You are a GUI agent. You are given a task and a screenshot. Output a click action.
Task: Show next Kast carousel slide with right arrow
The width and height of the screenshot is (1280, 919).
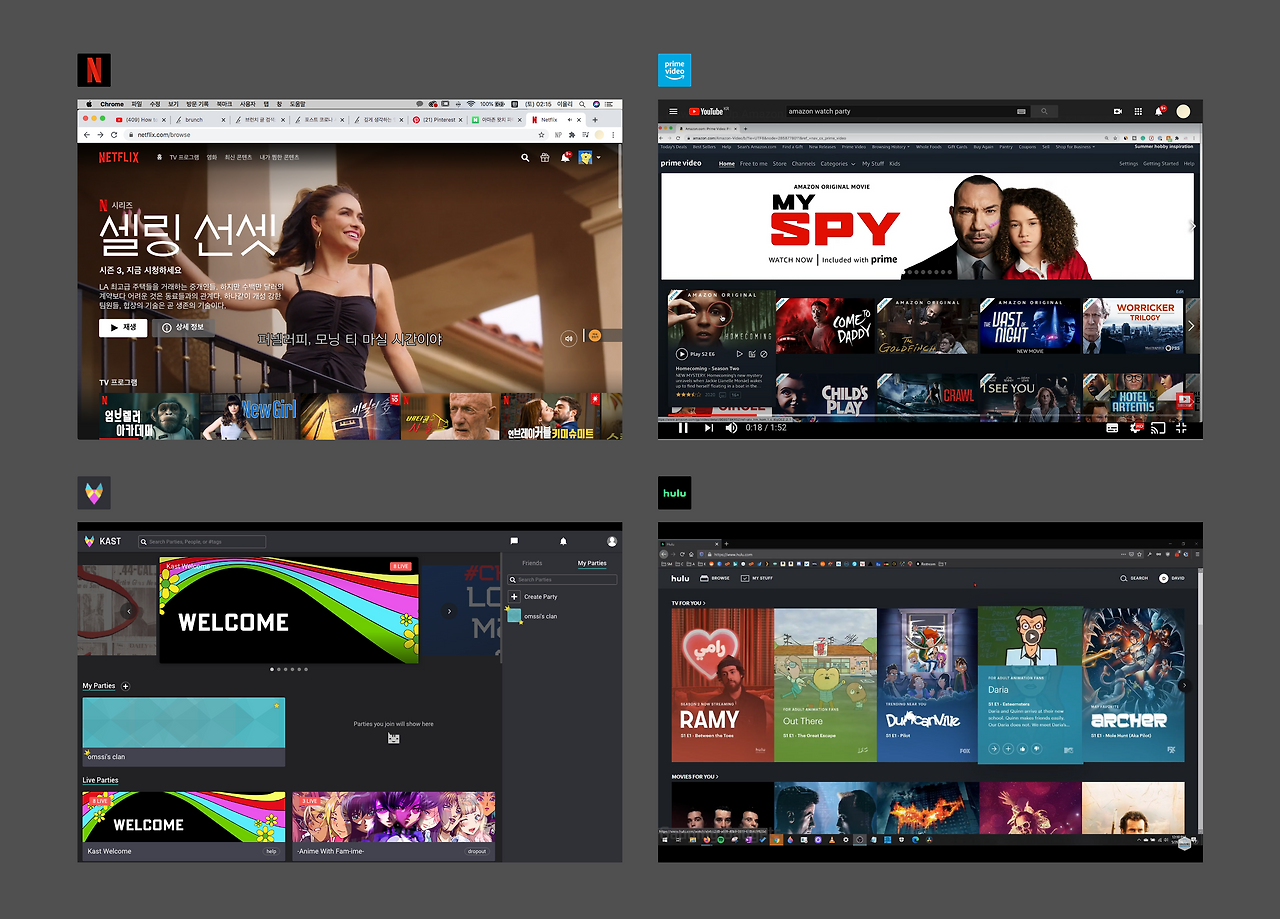pos(449,611)
